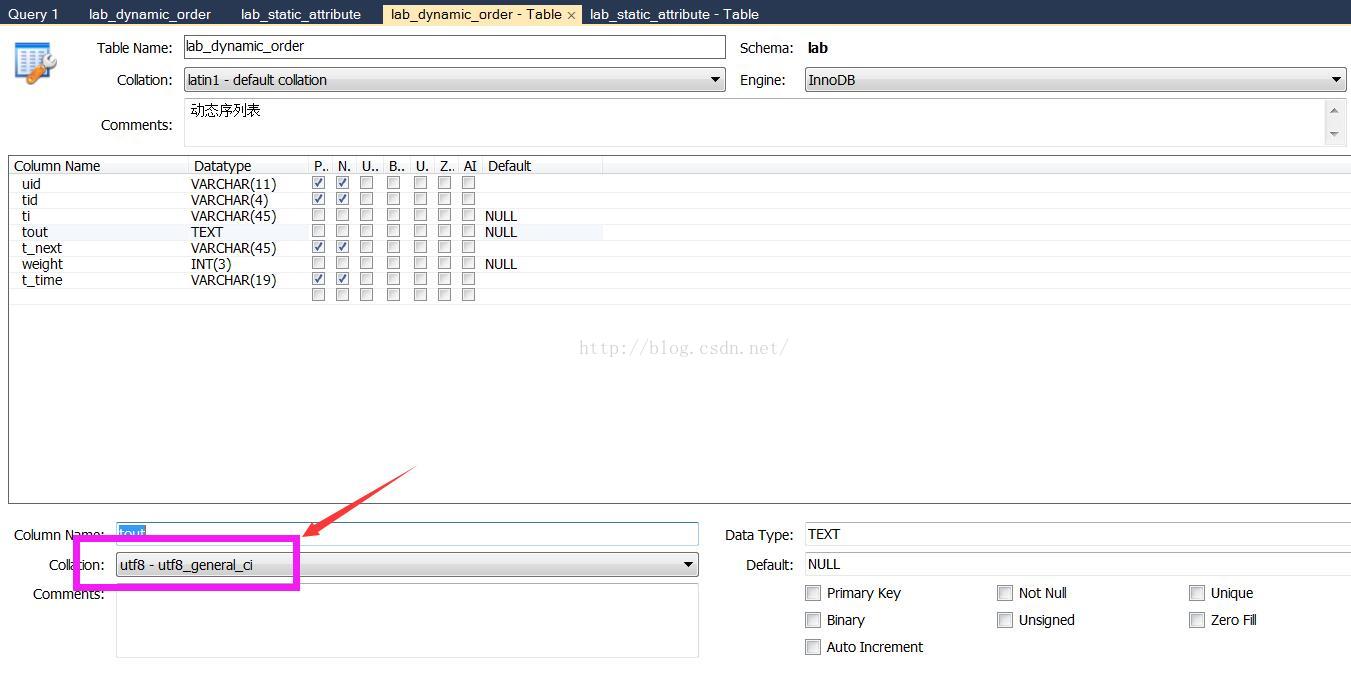Check the Unsigned option
This screenshot has width=1351, height=674.
pyautogui.click(x=1005, y=620)
